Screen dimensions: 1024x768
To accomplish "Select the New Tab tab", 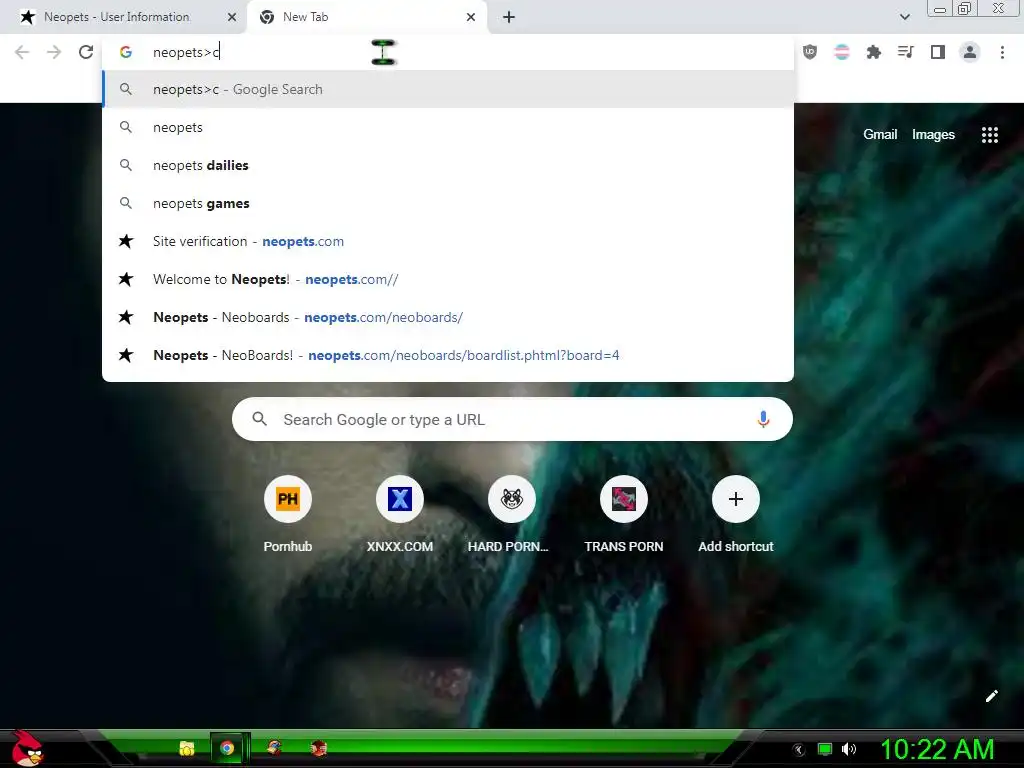I will click(366, 17).
